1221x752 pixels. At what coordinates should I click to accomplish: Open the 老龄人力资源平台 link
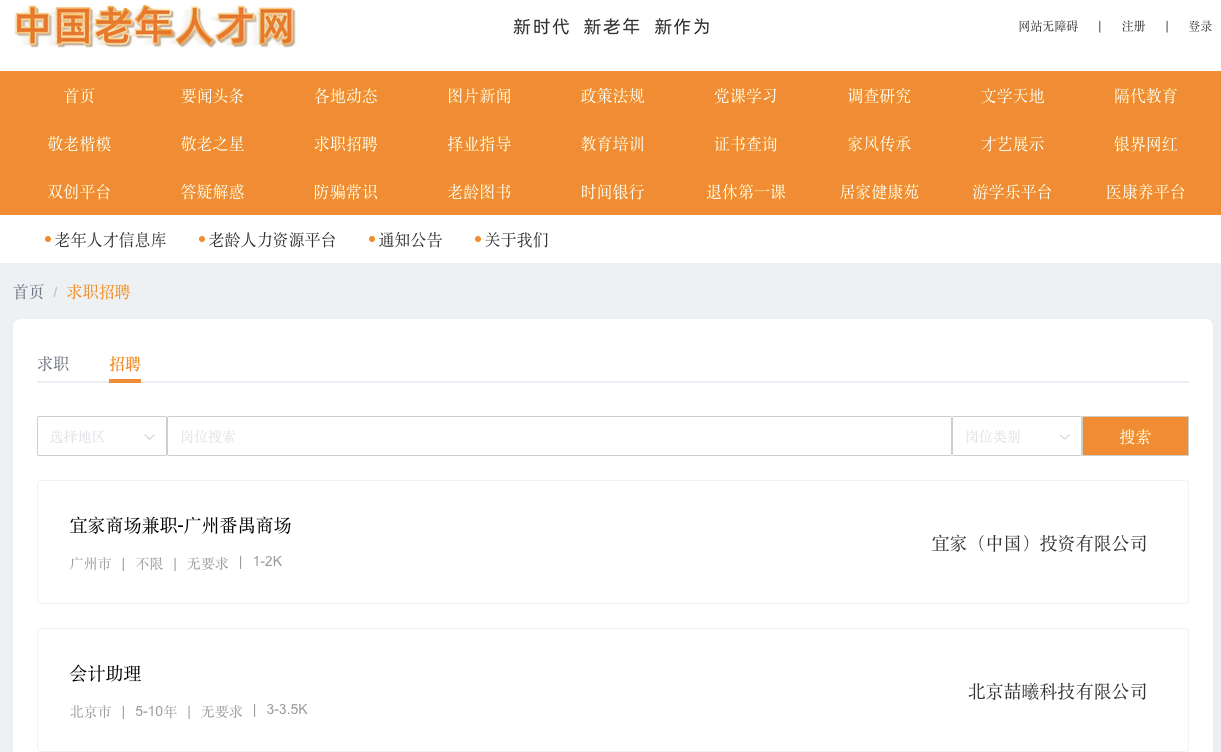(x=272, y=240)
